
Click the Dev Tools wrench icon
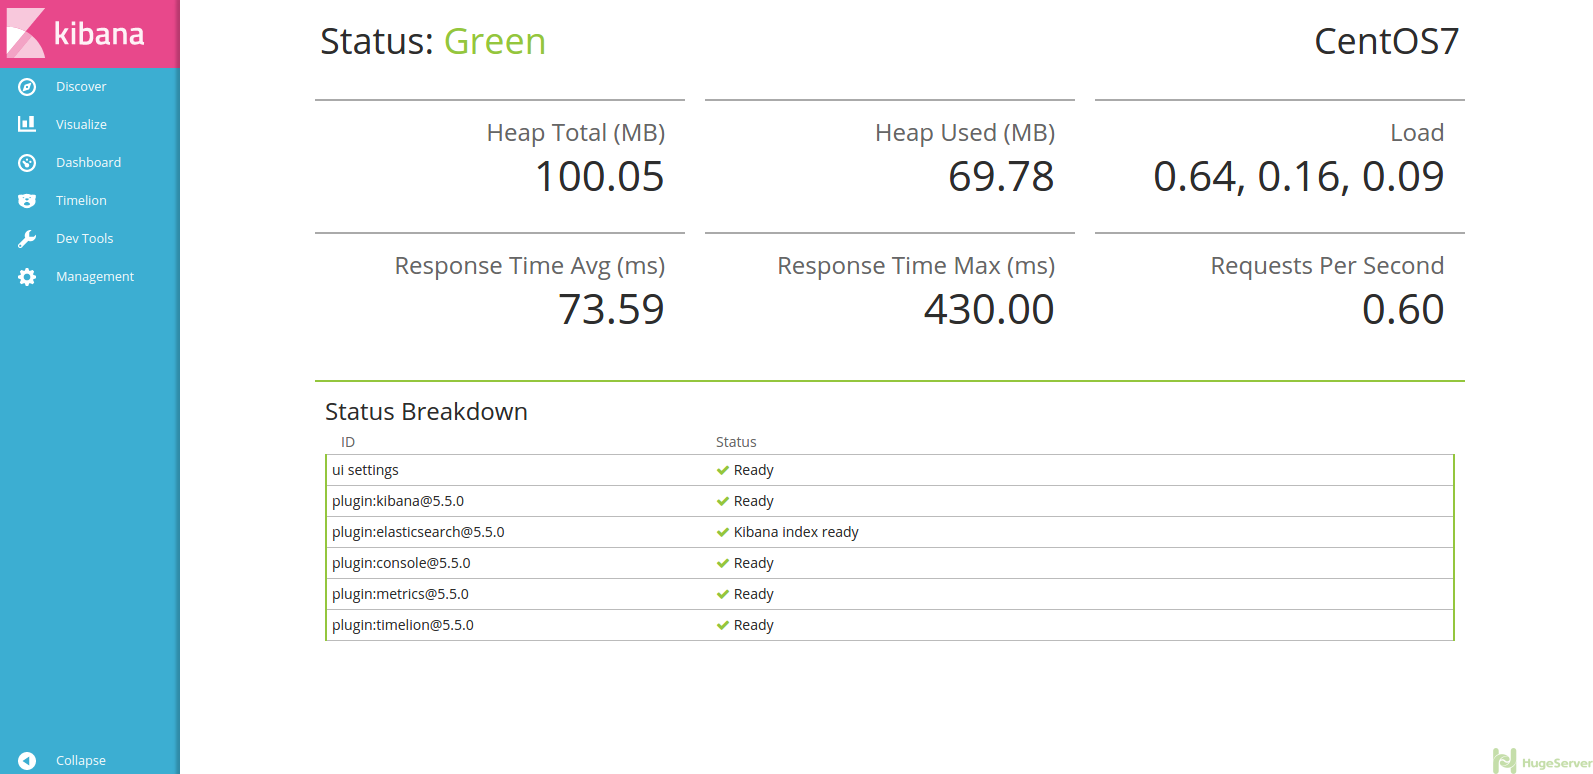(27, 239)
